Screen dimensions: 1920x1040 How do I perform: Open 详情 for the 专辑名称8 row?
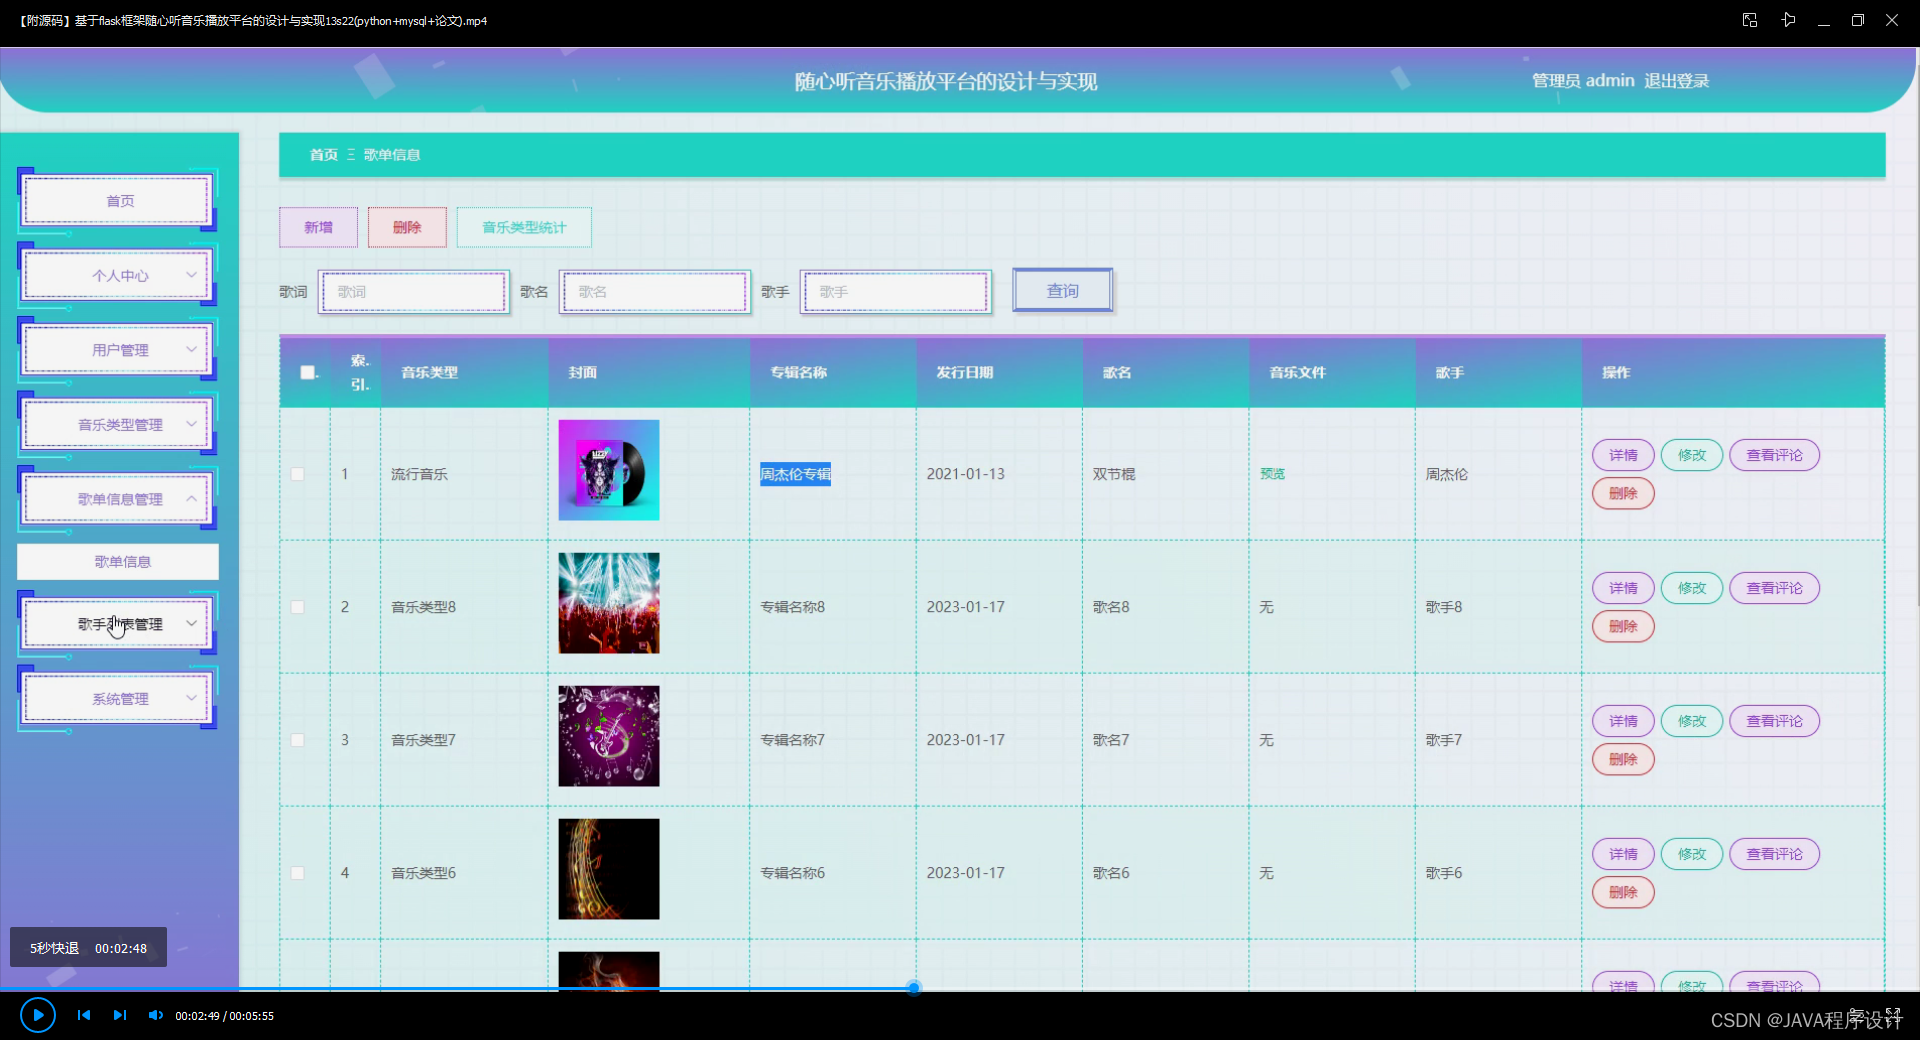(x=1623, y=588)
